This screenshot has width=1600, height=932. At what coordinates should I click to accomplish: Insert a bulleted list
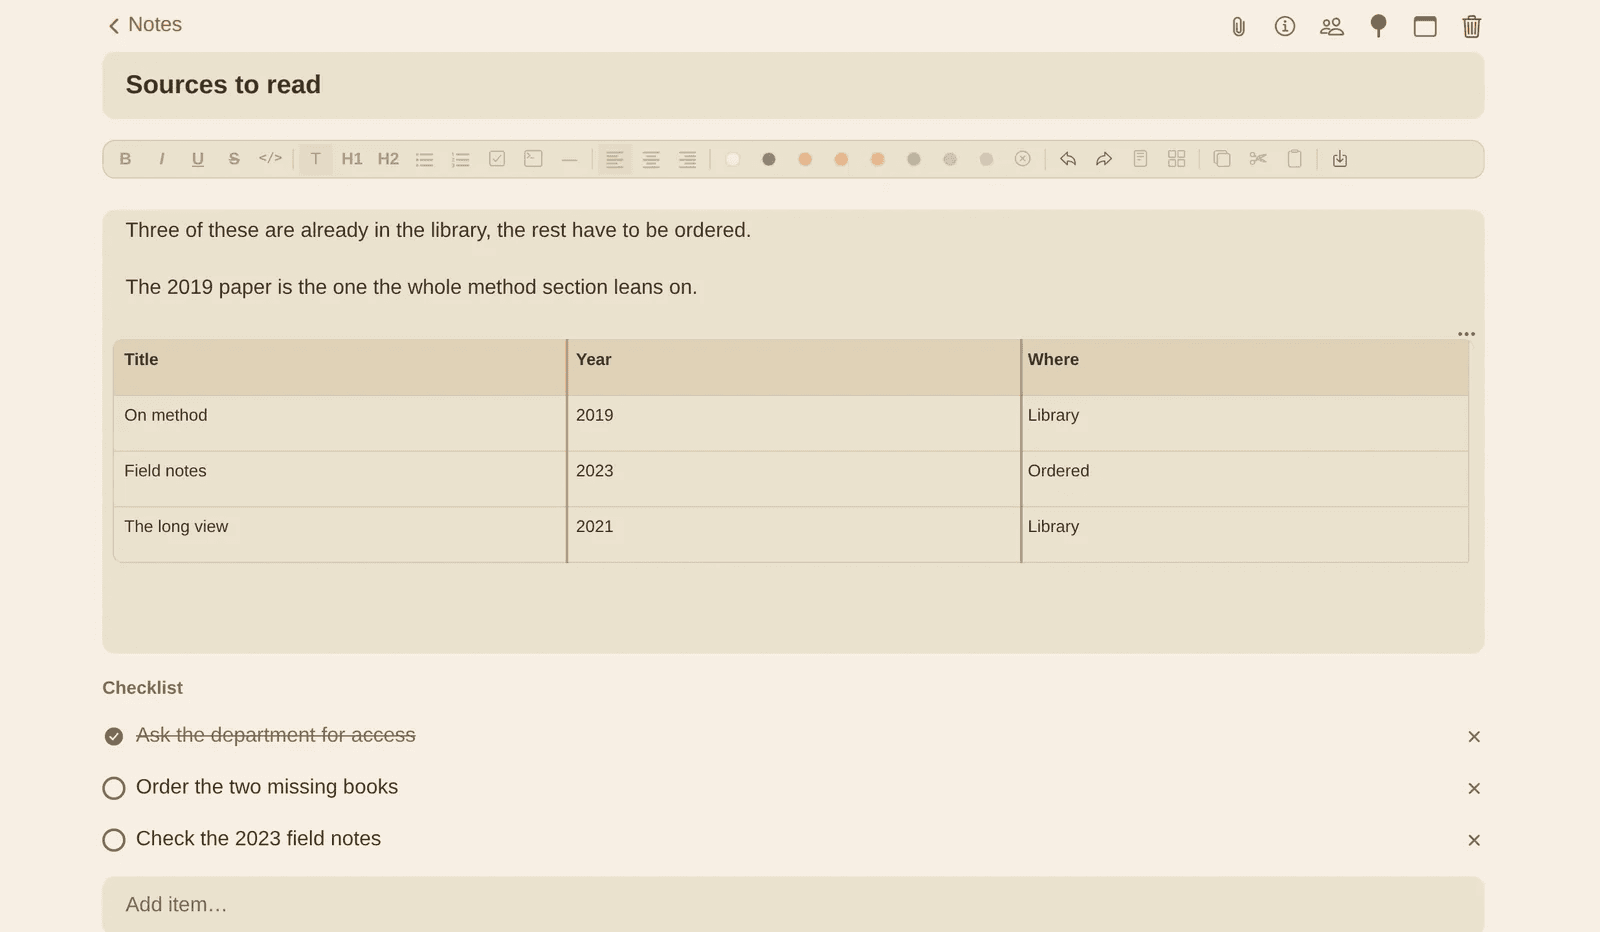tap(424, 159)
